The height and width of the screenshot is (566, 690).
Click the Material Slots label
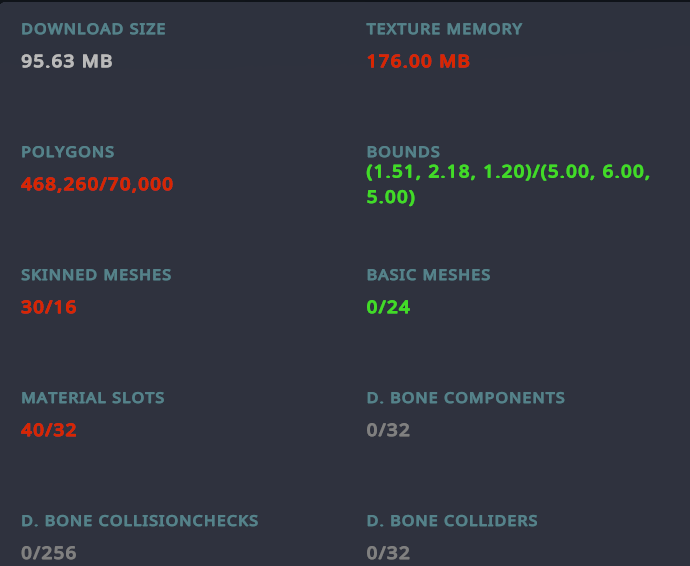pyautogui.click(x=92, y=397)
